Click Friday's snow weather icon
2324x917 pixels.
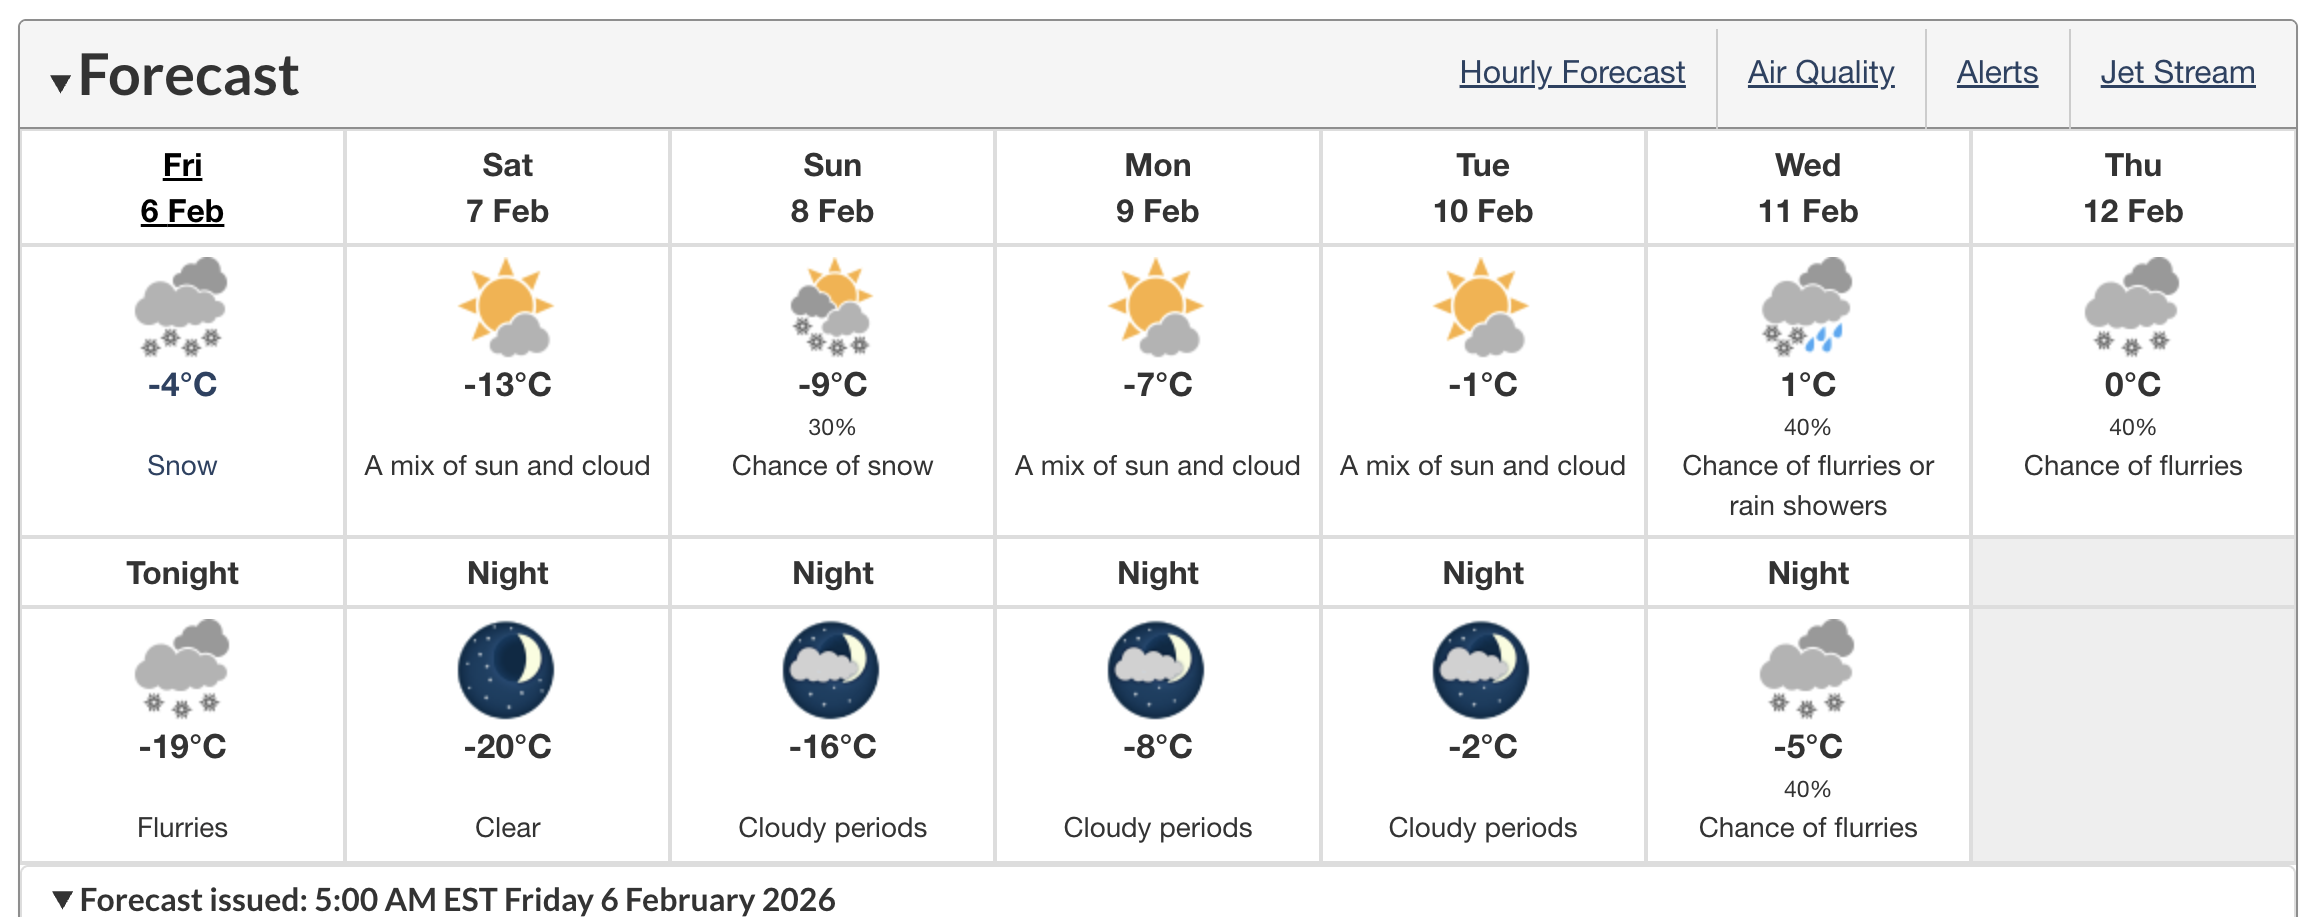(x=182, y=306)
